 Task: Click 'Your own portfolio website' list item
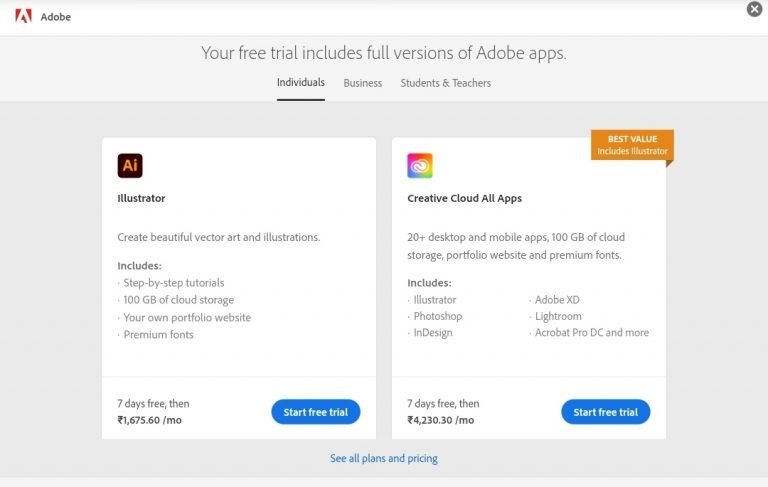click(187, 317)
